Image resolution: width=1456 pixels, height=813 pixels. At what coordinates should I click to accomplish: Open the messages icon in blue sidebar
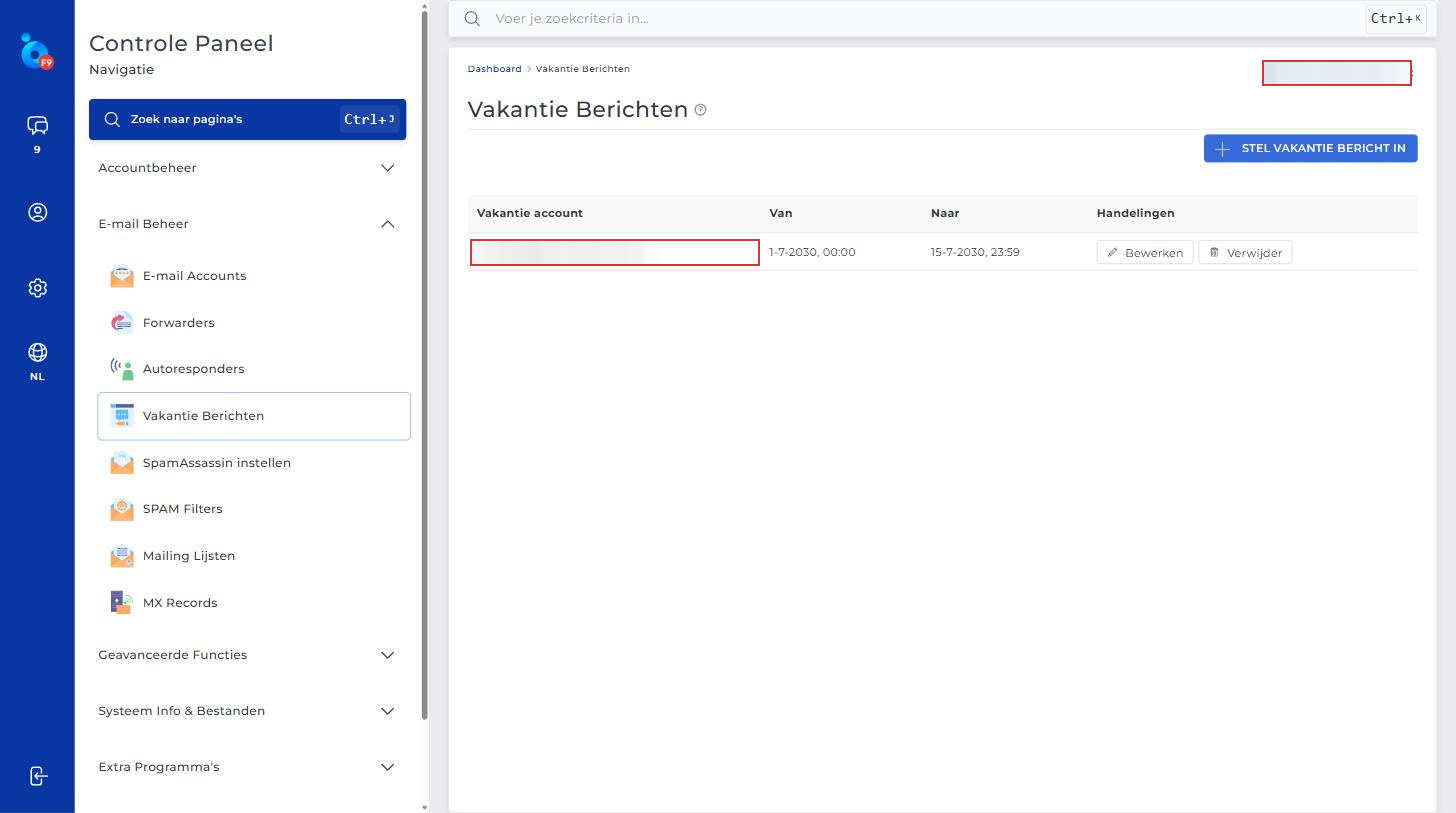[x=37, y=125]
